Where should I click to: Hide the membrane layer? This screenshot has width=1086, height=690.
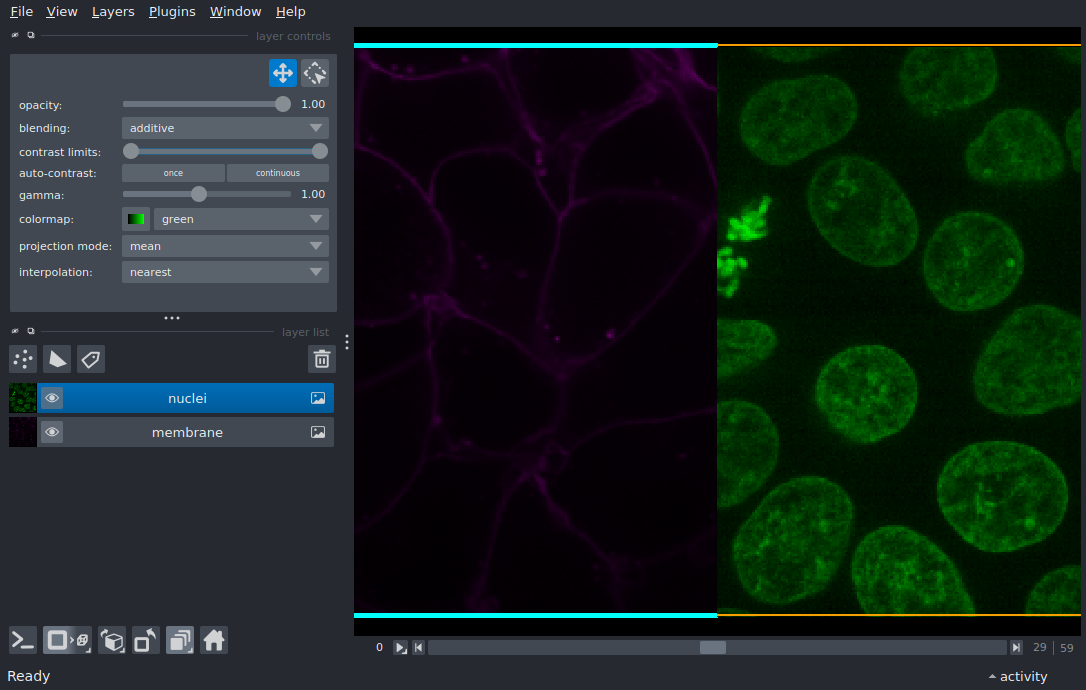(52, 432)
